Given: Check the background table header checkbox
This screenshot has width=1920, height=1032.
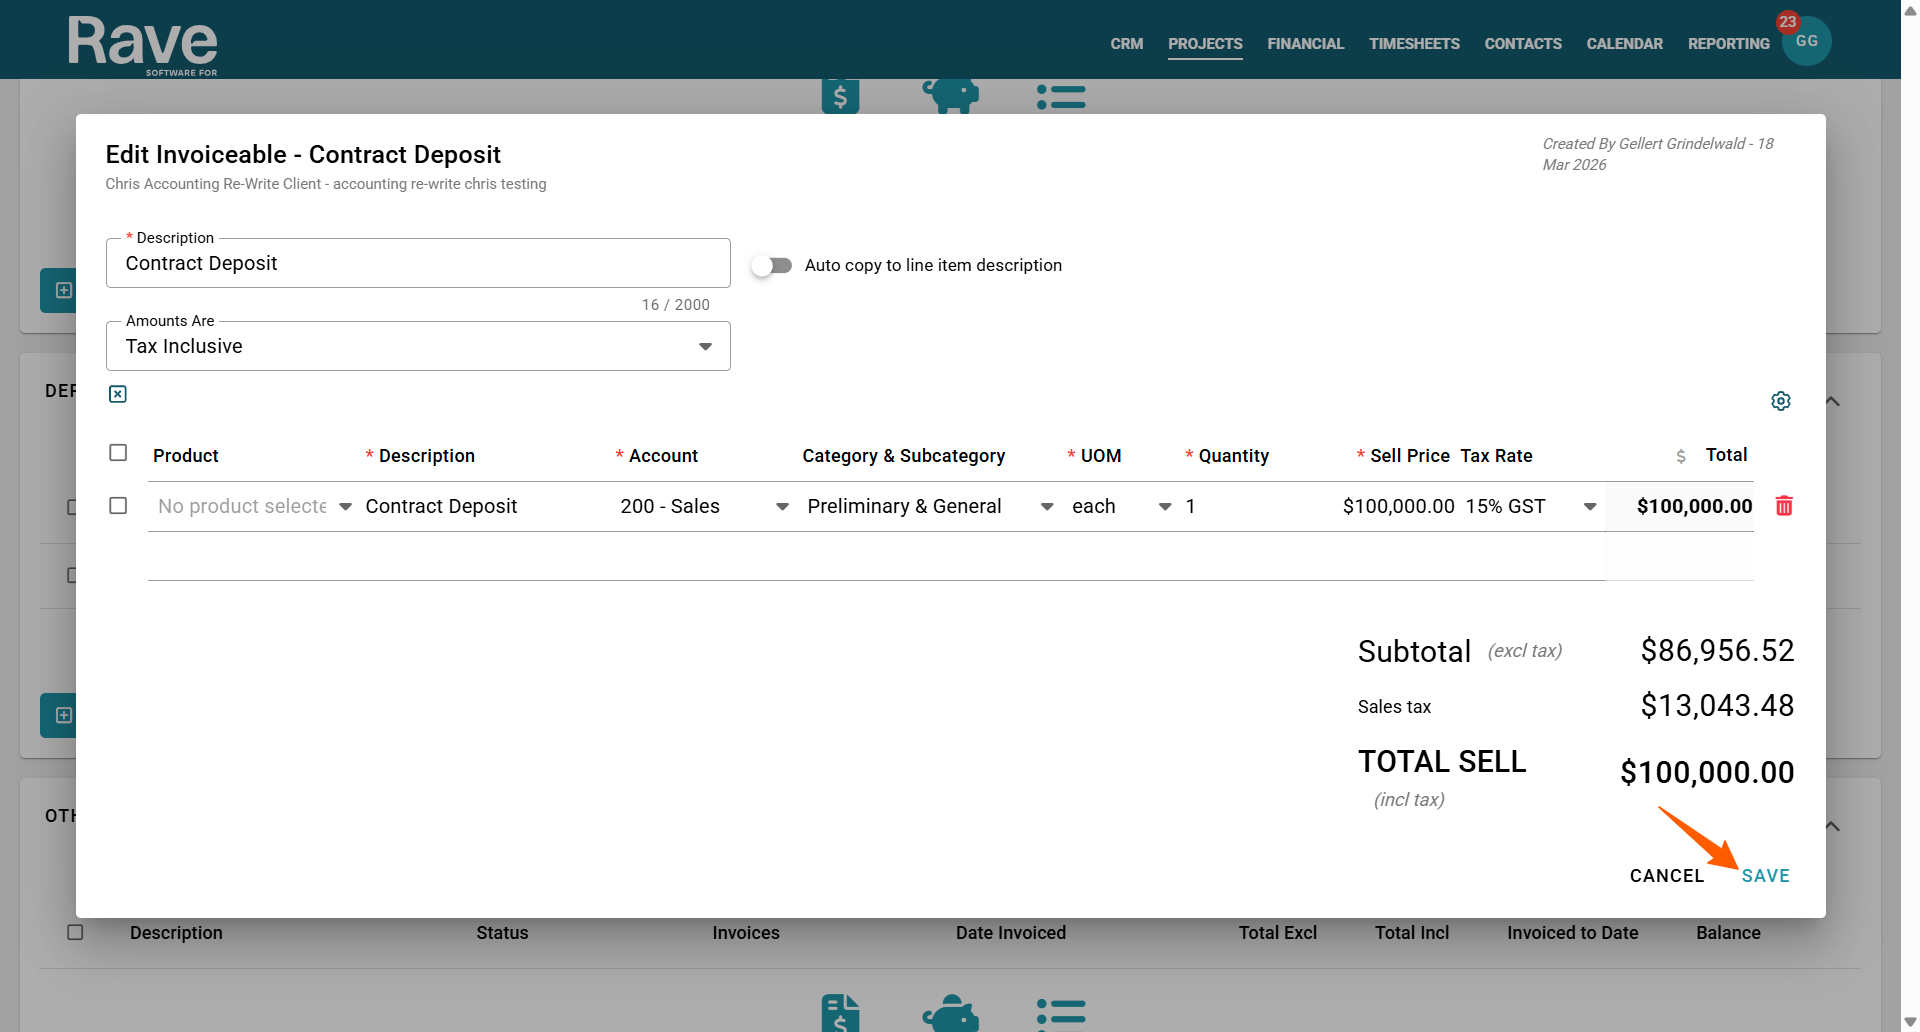Looking at the screenshot, I should point(75,932).
